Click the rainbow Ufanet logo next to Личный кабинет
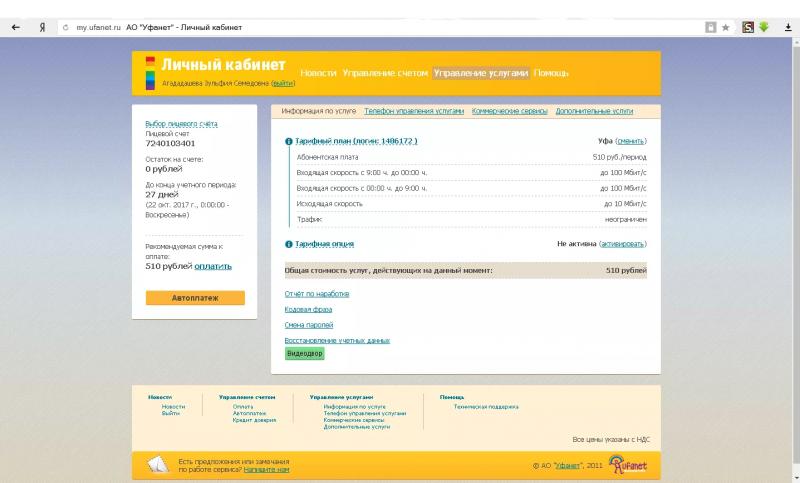The image size is (800, 483). coord(150,73)
